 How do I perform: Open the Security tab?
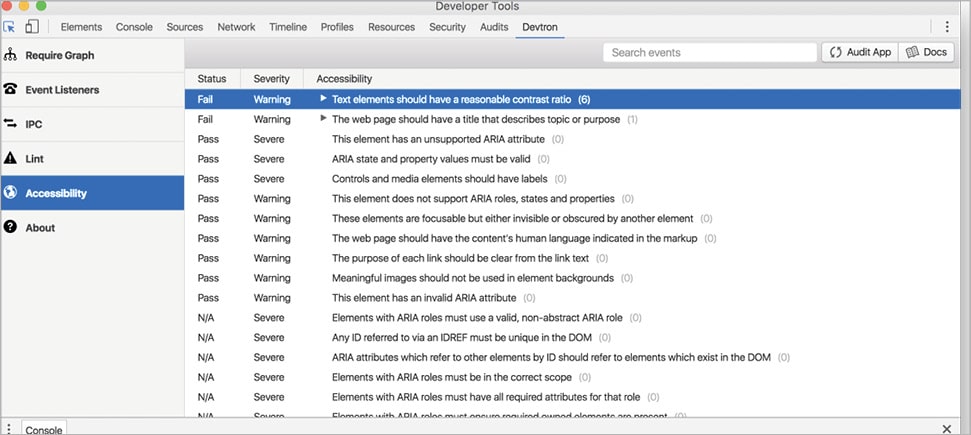coord(447,27)
